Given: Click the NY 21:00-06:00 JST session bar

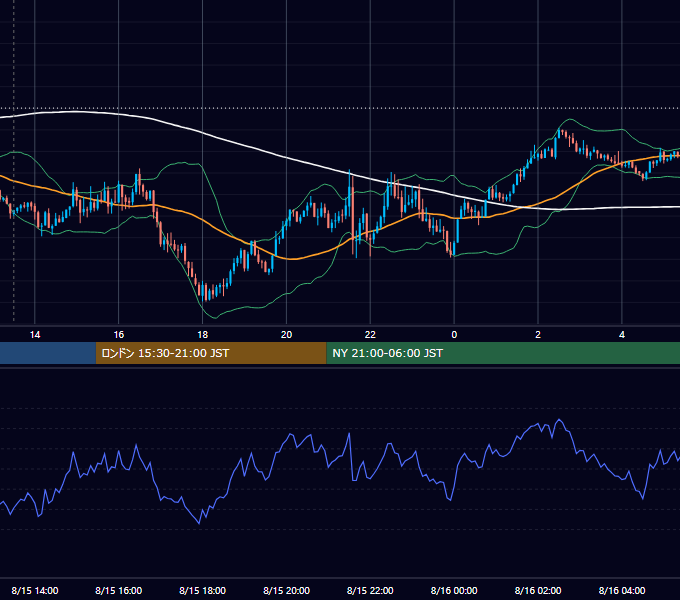Looking at the screenshot, I should (x=503, y=353).
